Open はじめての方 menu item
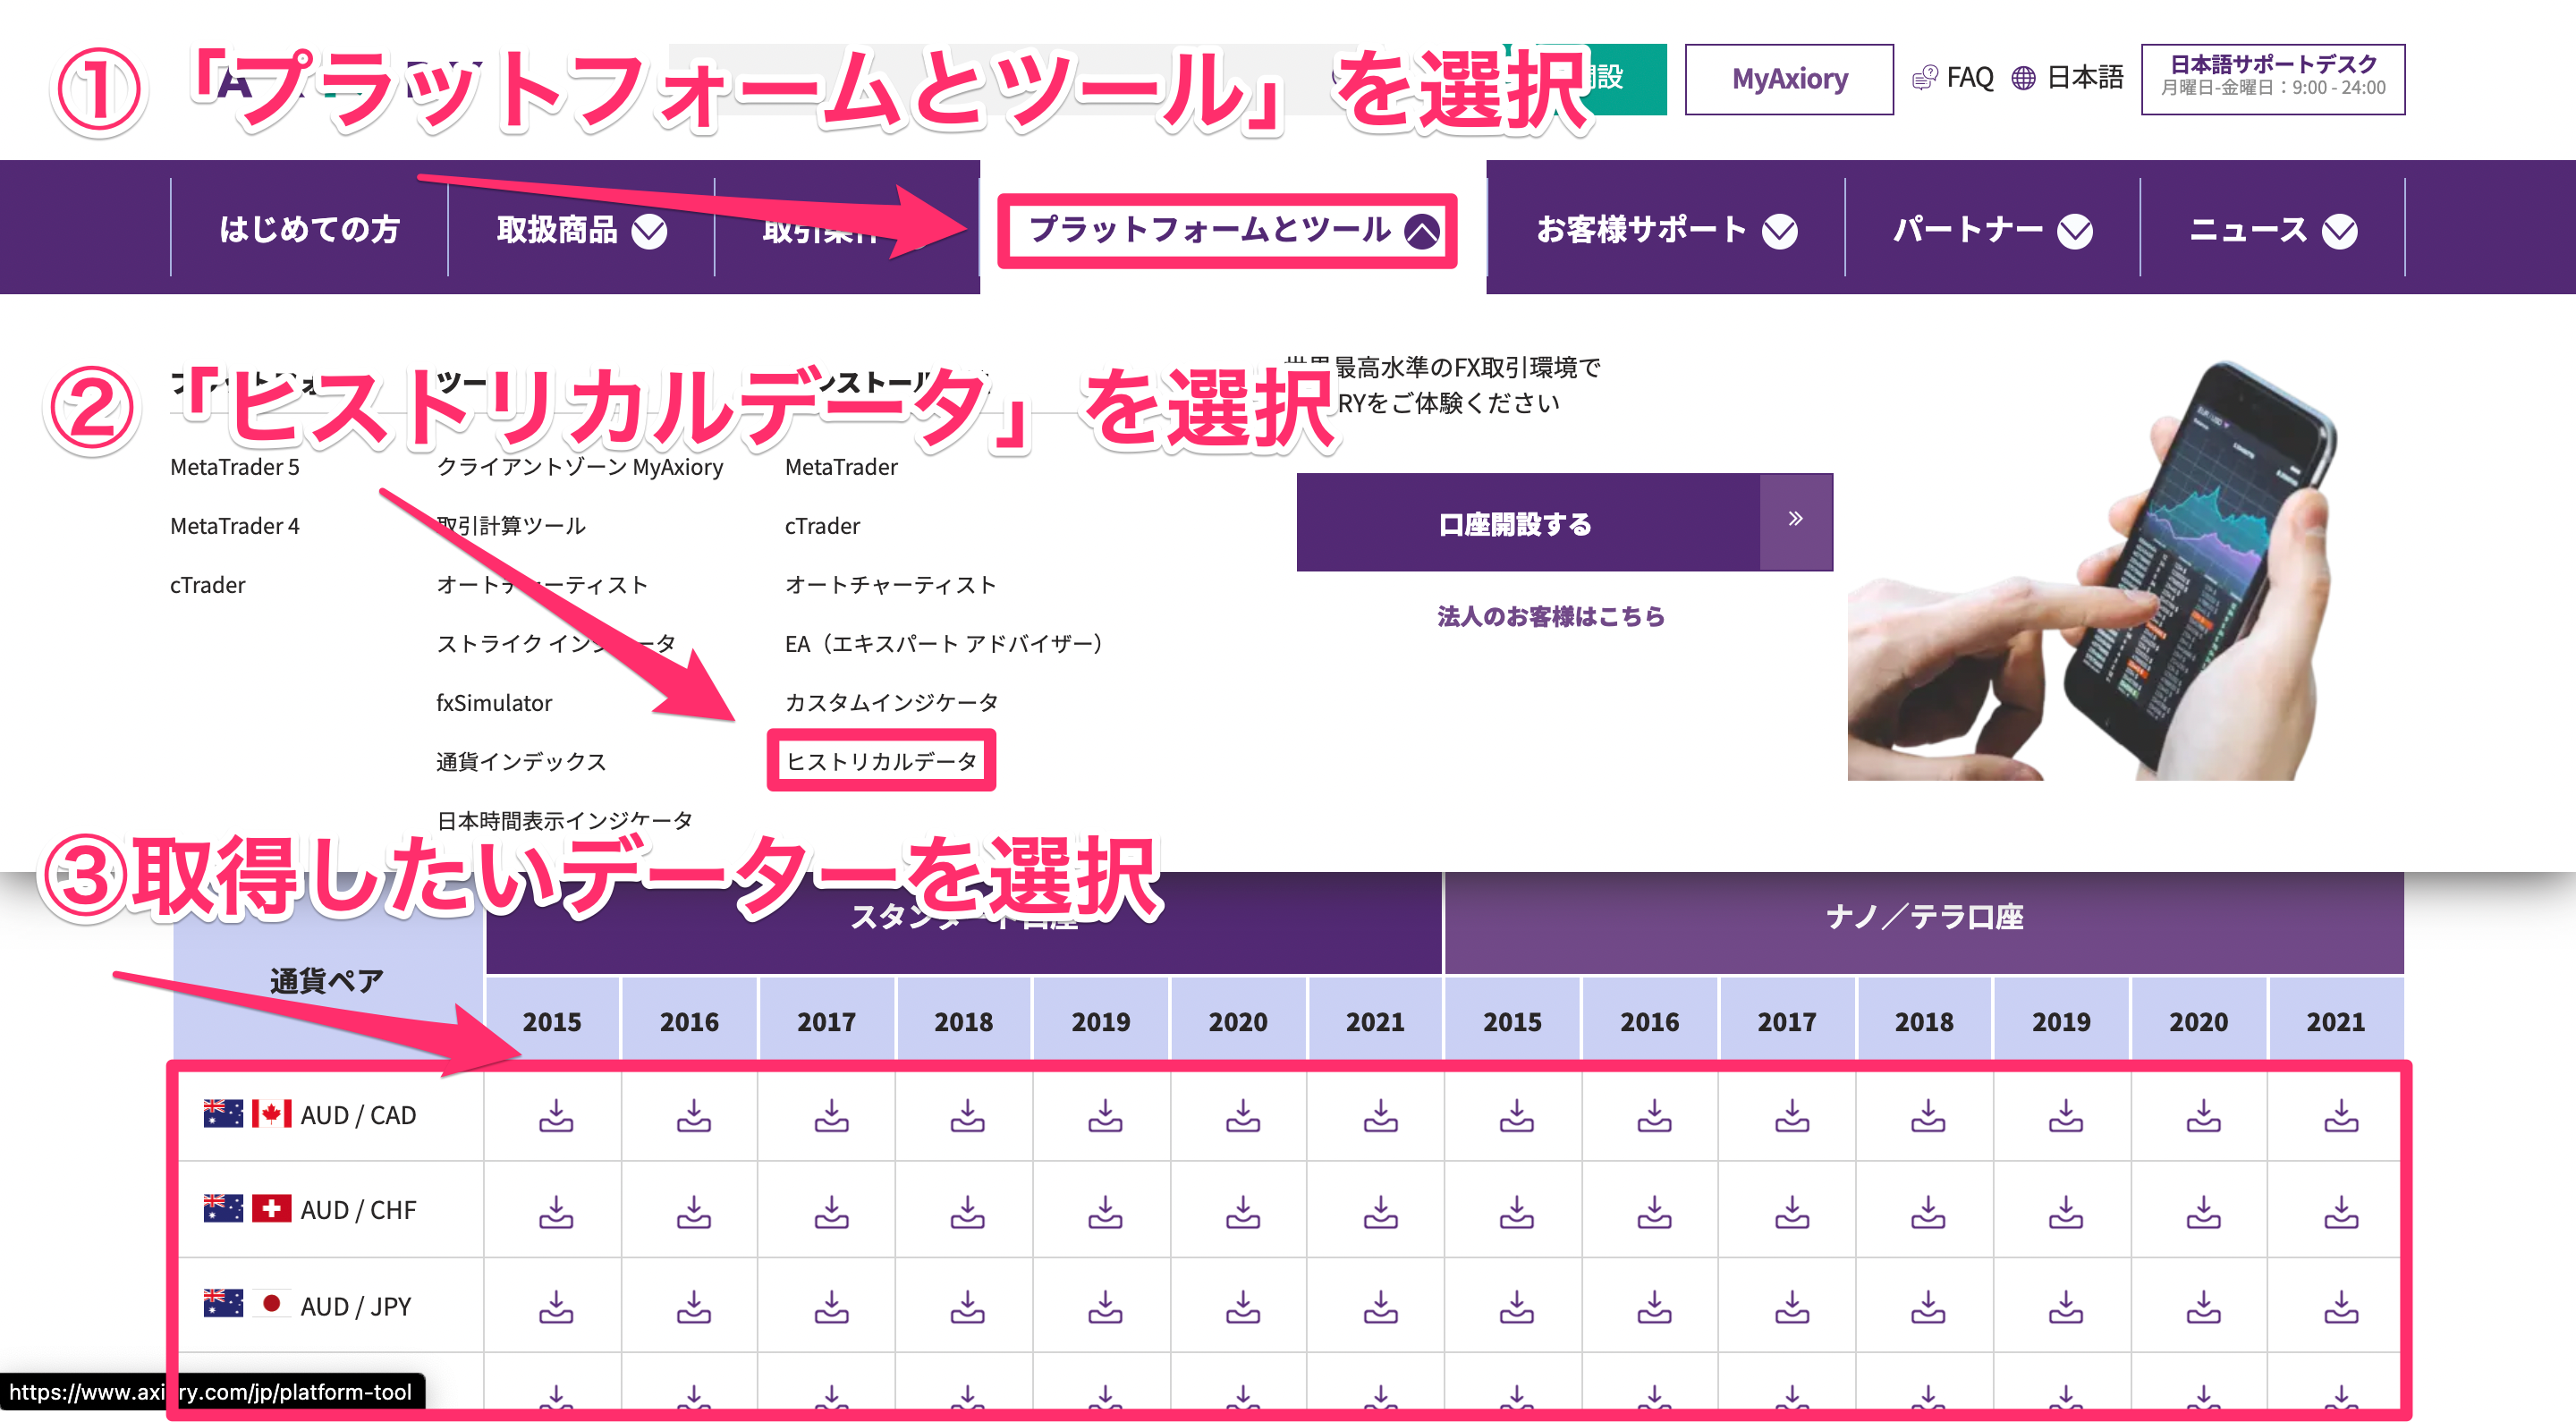The image size is (2576, 1422). coord(309,230)
